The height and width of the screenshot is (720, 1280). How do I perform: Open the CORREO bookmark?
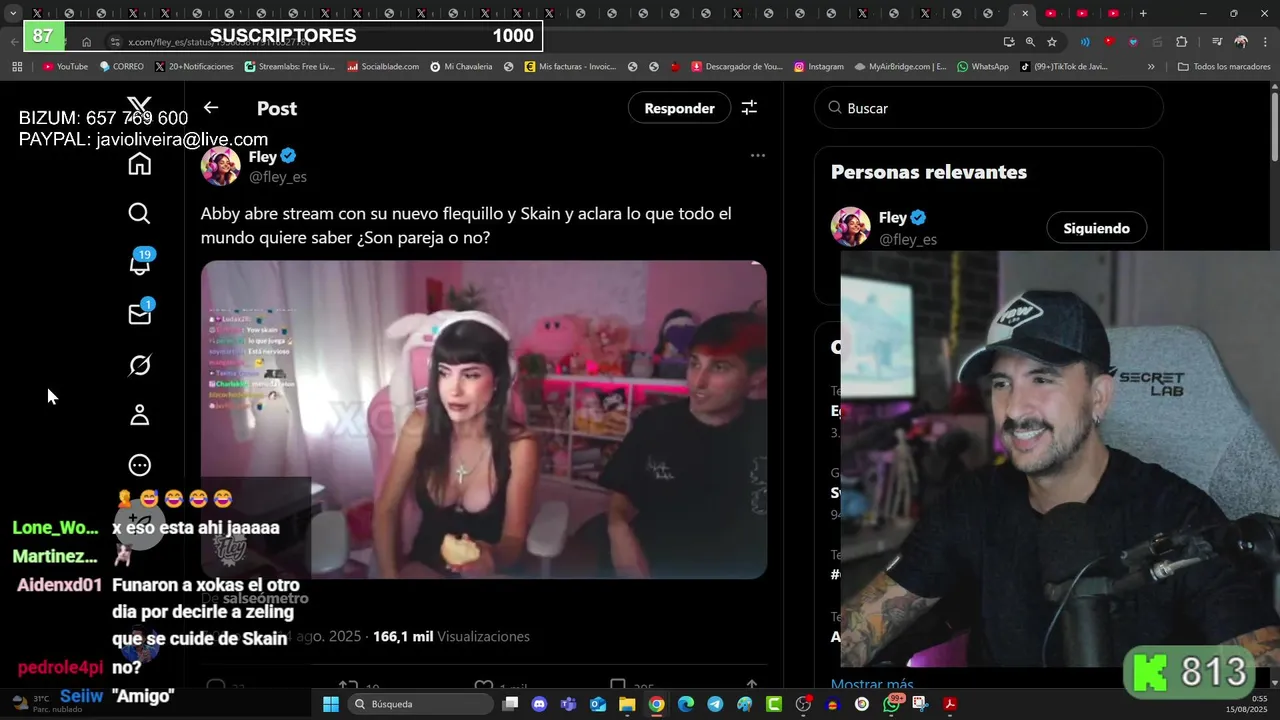(x=121, y=66)
